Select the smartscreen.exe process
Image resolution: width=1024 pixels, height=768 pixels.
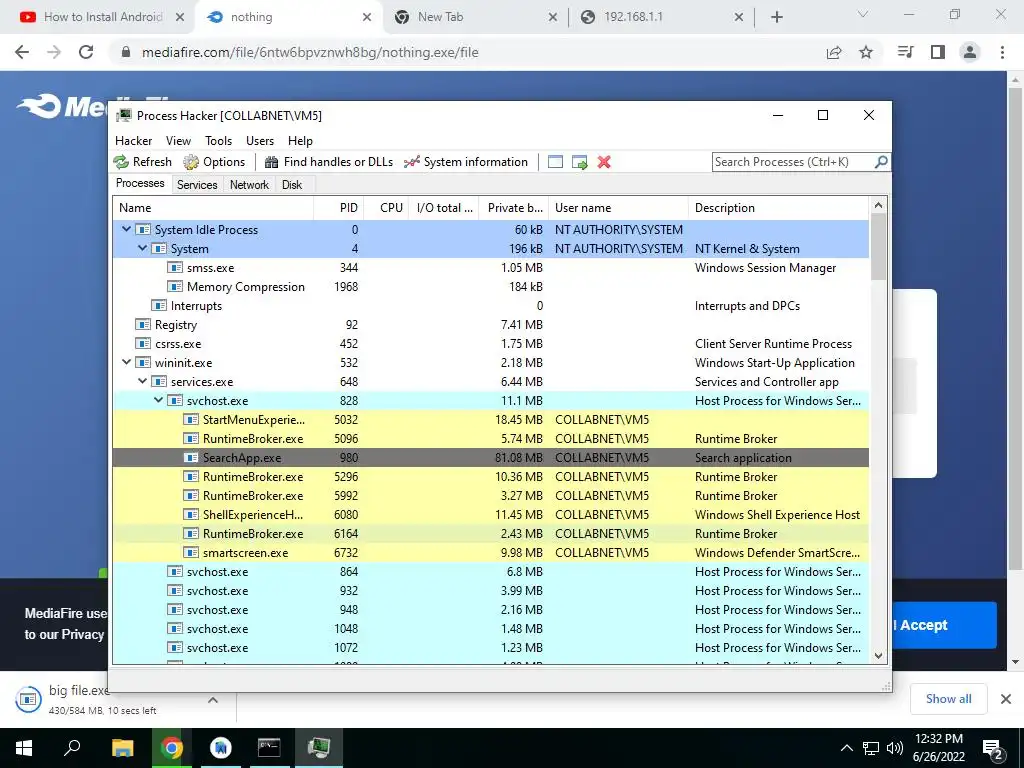(490, 552)
